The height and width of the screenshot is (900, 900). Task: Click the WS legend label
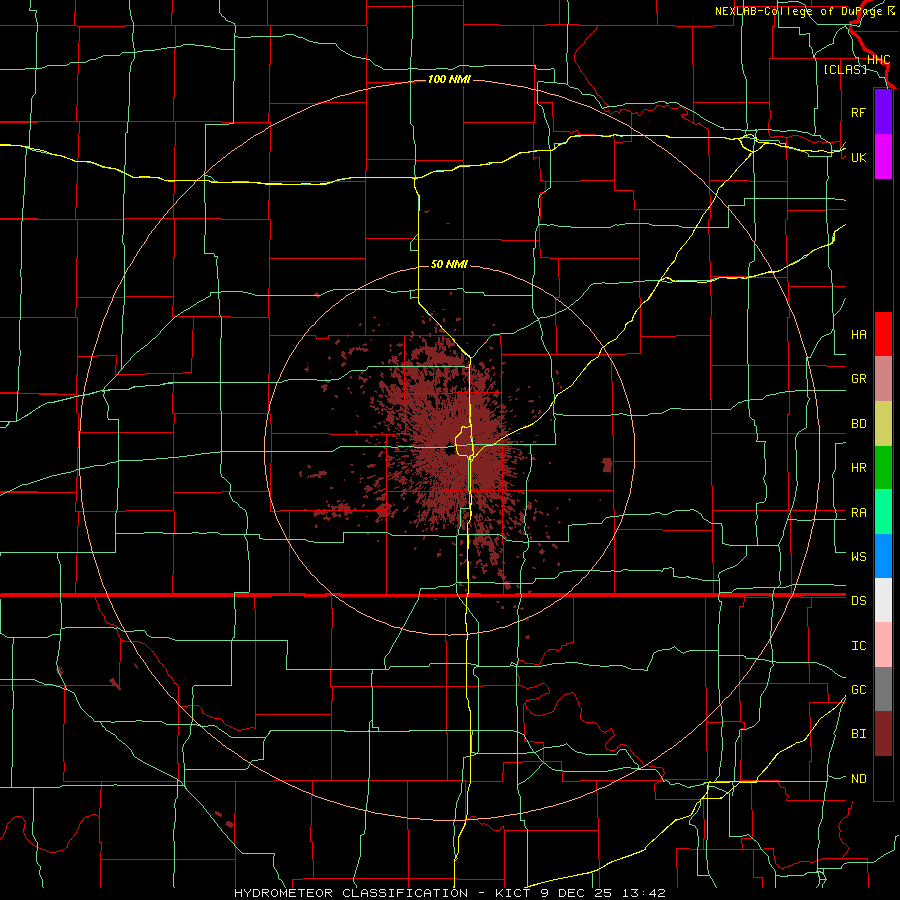point(858,556)
